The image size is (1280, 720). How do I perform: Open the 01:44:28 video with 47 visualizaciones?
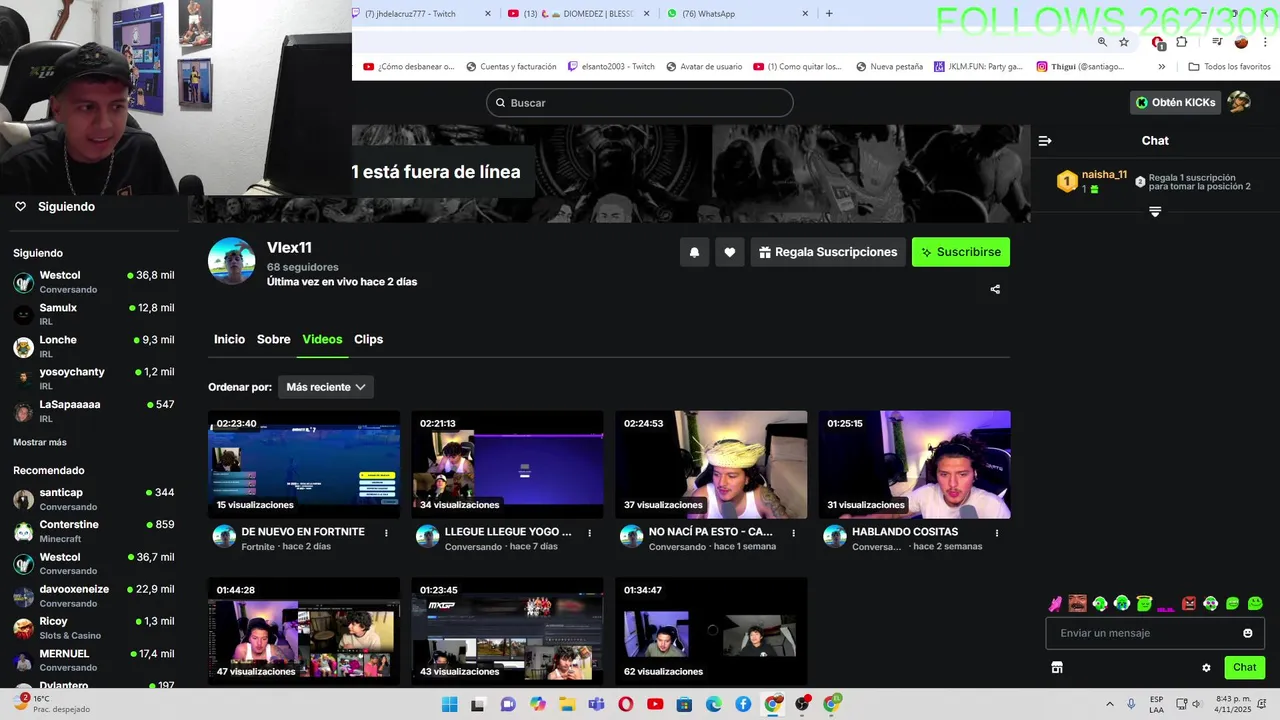(x=304, y=631)
